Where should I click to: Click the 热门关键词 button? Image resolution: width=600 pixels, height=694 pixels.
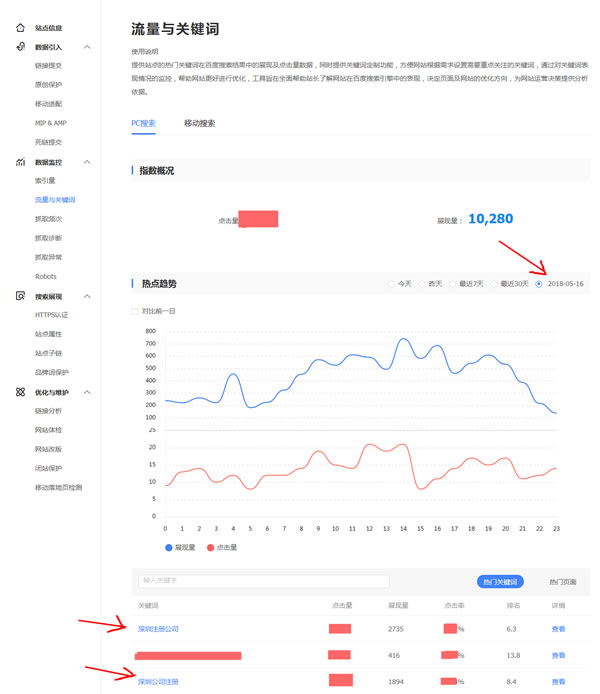tap(500, 581)
